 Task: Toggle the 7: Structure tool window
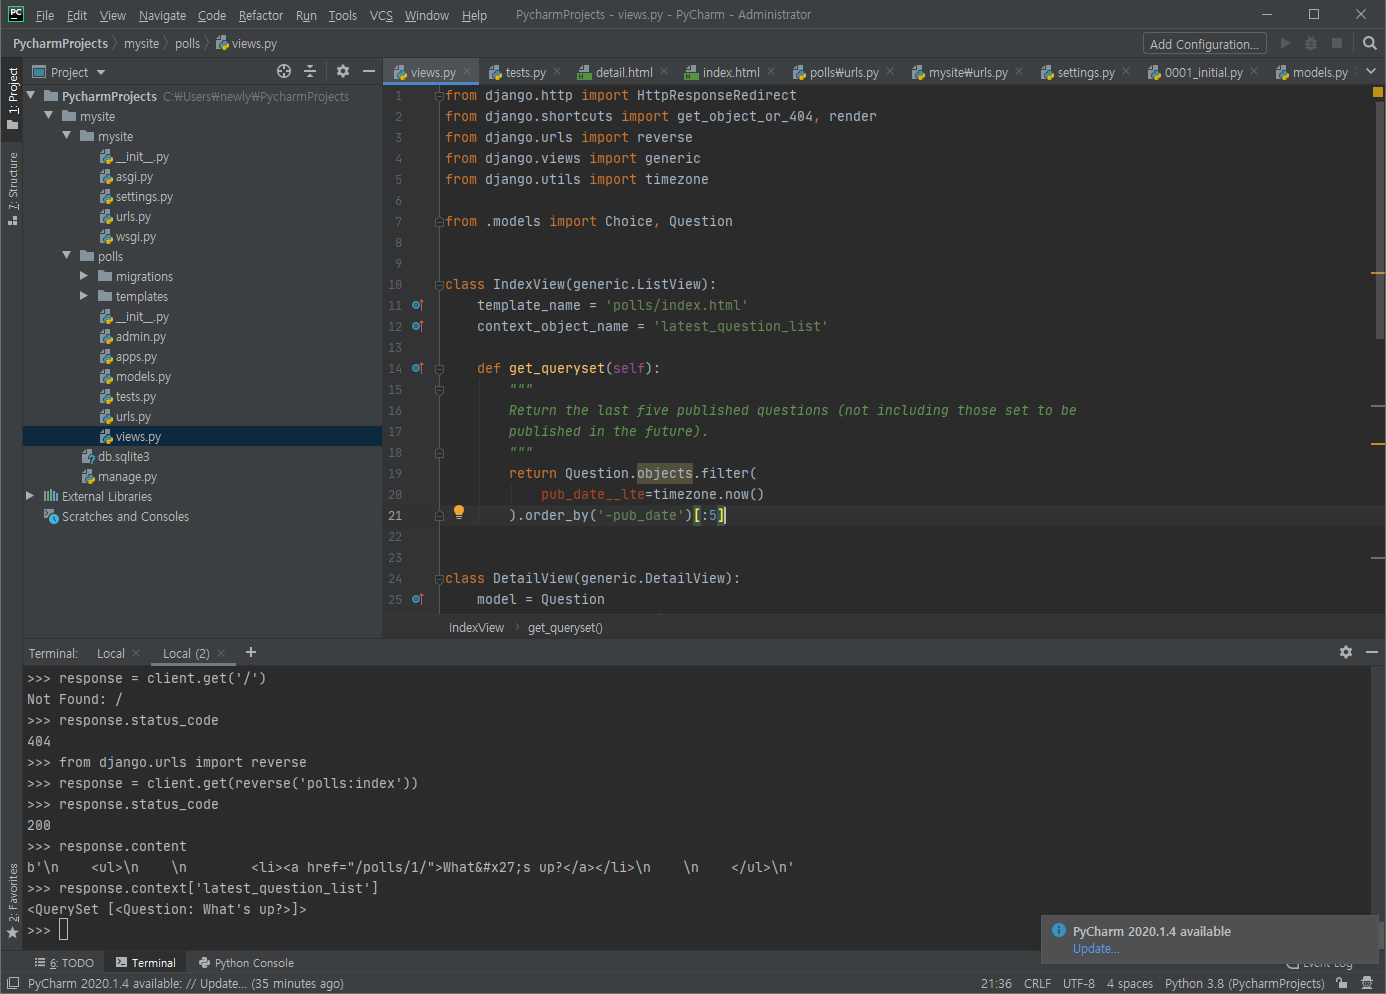click(x=13, y=188)
